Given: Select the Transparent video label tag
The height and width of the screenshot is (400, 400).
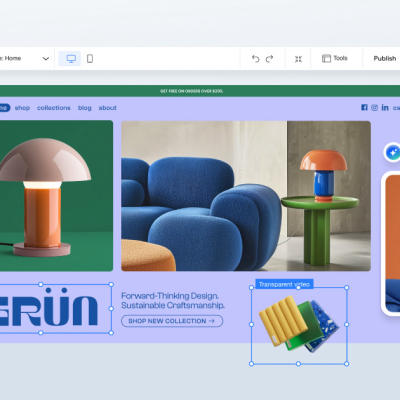Looking at the screenshot, I should pyautogui.click(x=284, y=284).
